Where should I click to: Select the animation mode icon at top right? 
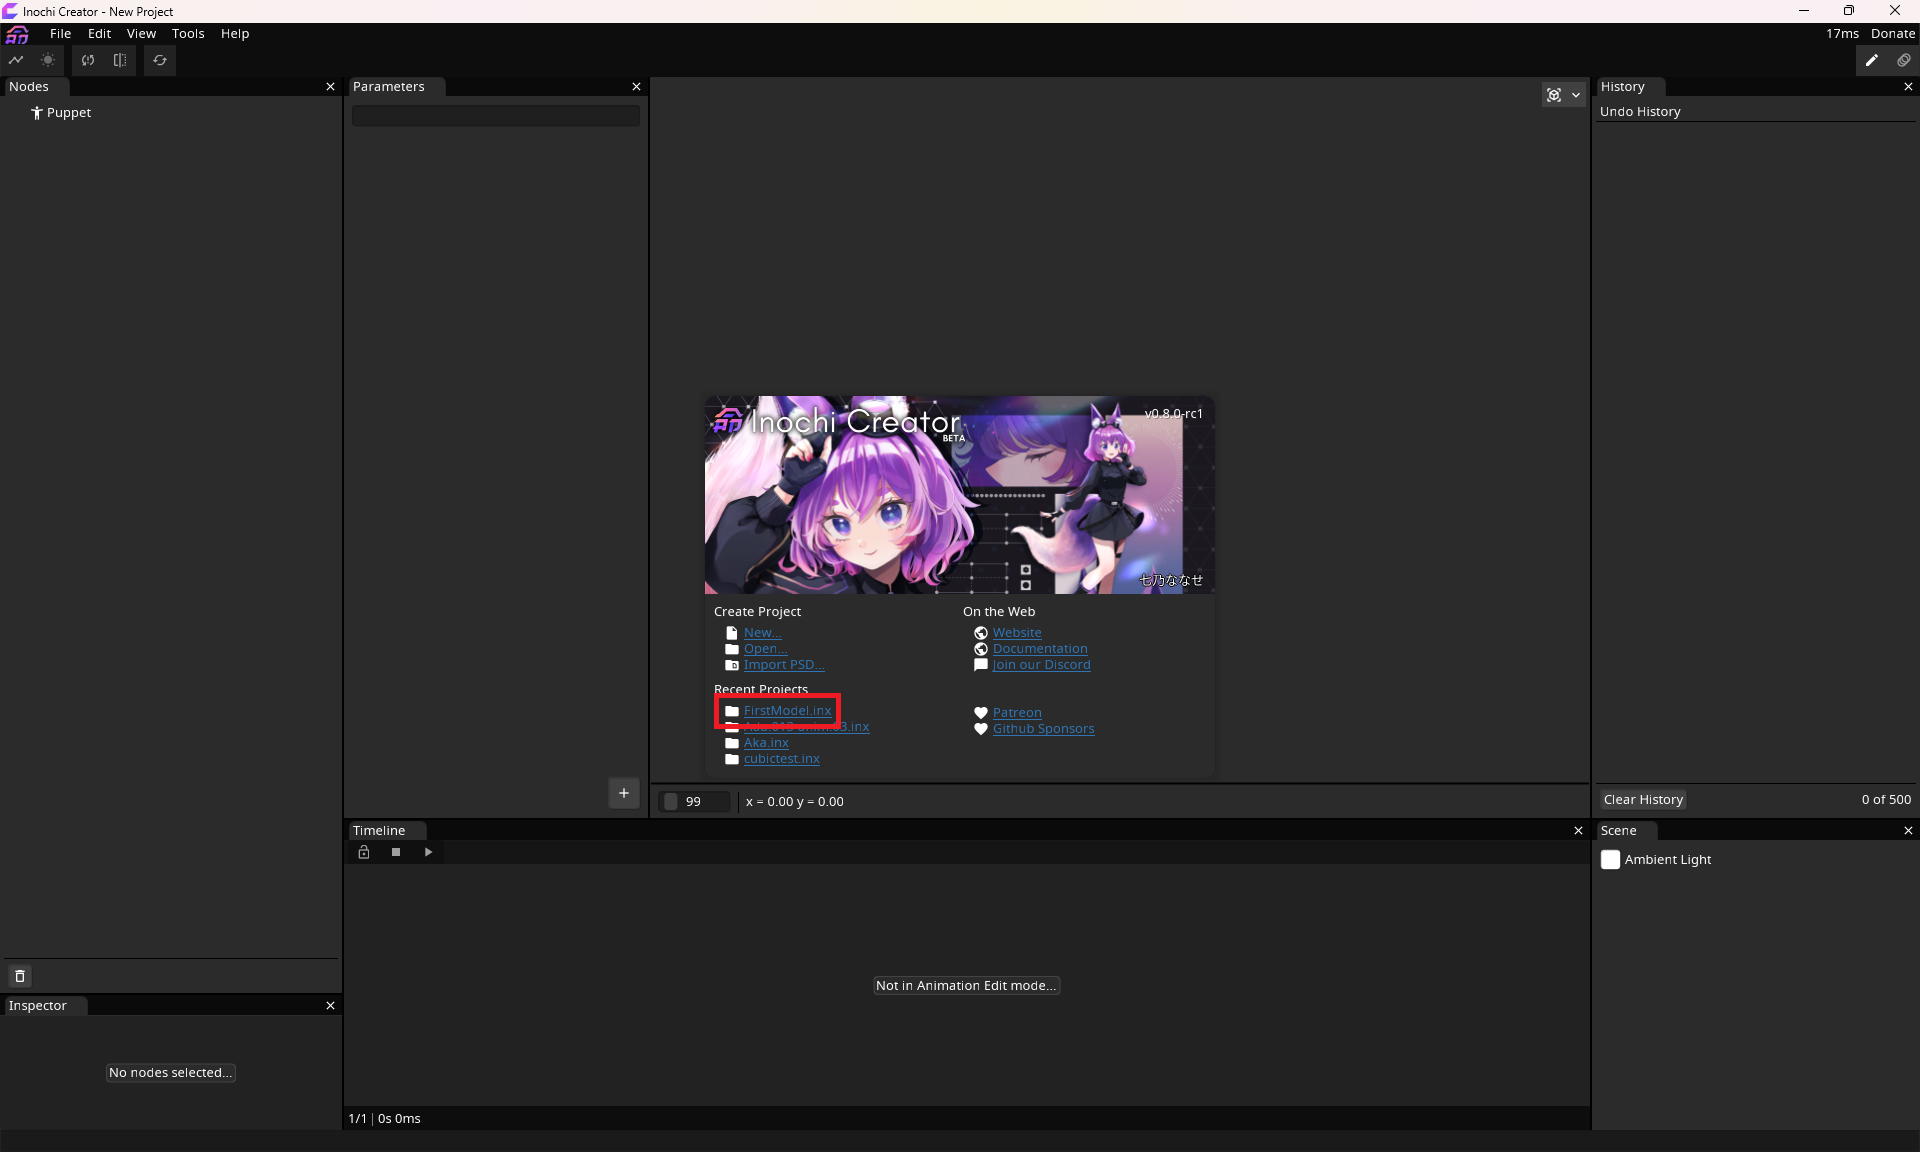[1904, 60]
